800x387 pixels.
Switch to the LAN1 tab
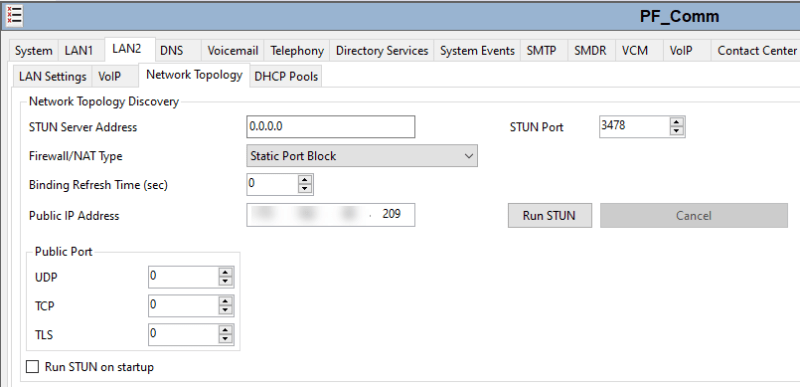79,51
